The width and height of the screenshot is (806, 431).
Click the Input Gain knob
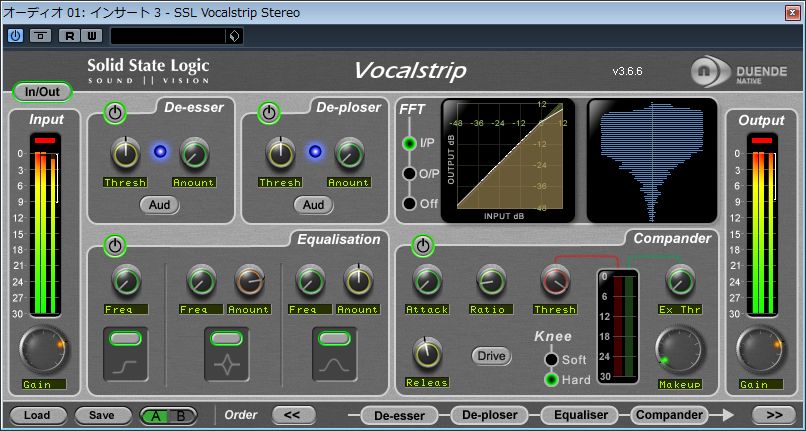click(x=43, y=350)
